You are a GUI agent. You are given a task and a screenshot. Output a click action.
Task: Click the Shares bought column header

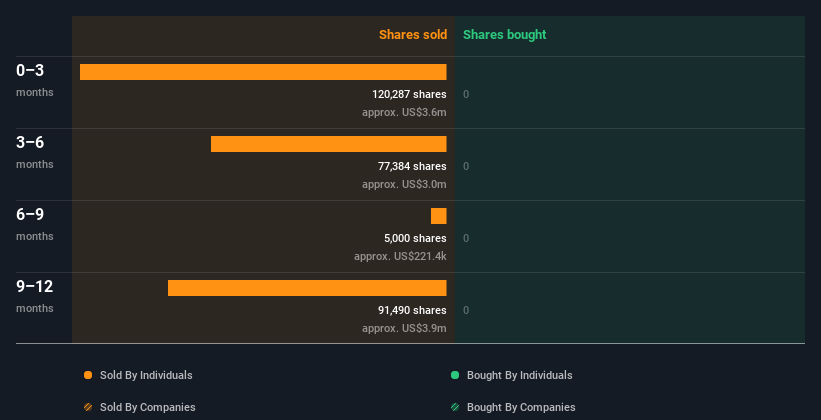(505, 35)
